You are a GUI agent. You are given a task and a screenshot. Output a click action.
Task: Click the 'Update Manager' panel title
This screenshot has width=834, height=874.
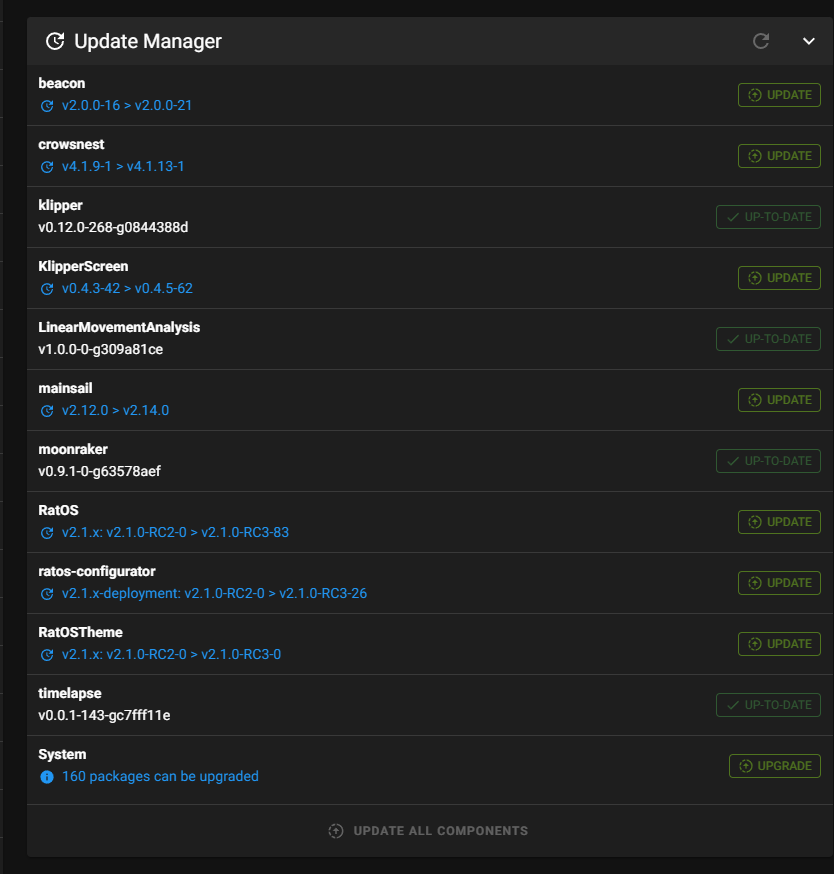coord(148,41)
